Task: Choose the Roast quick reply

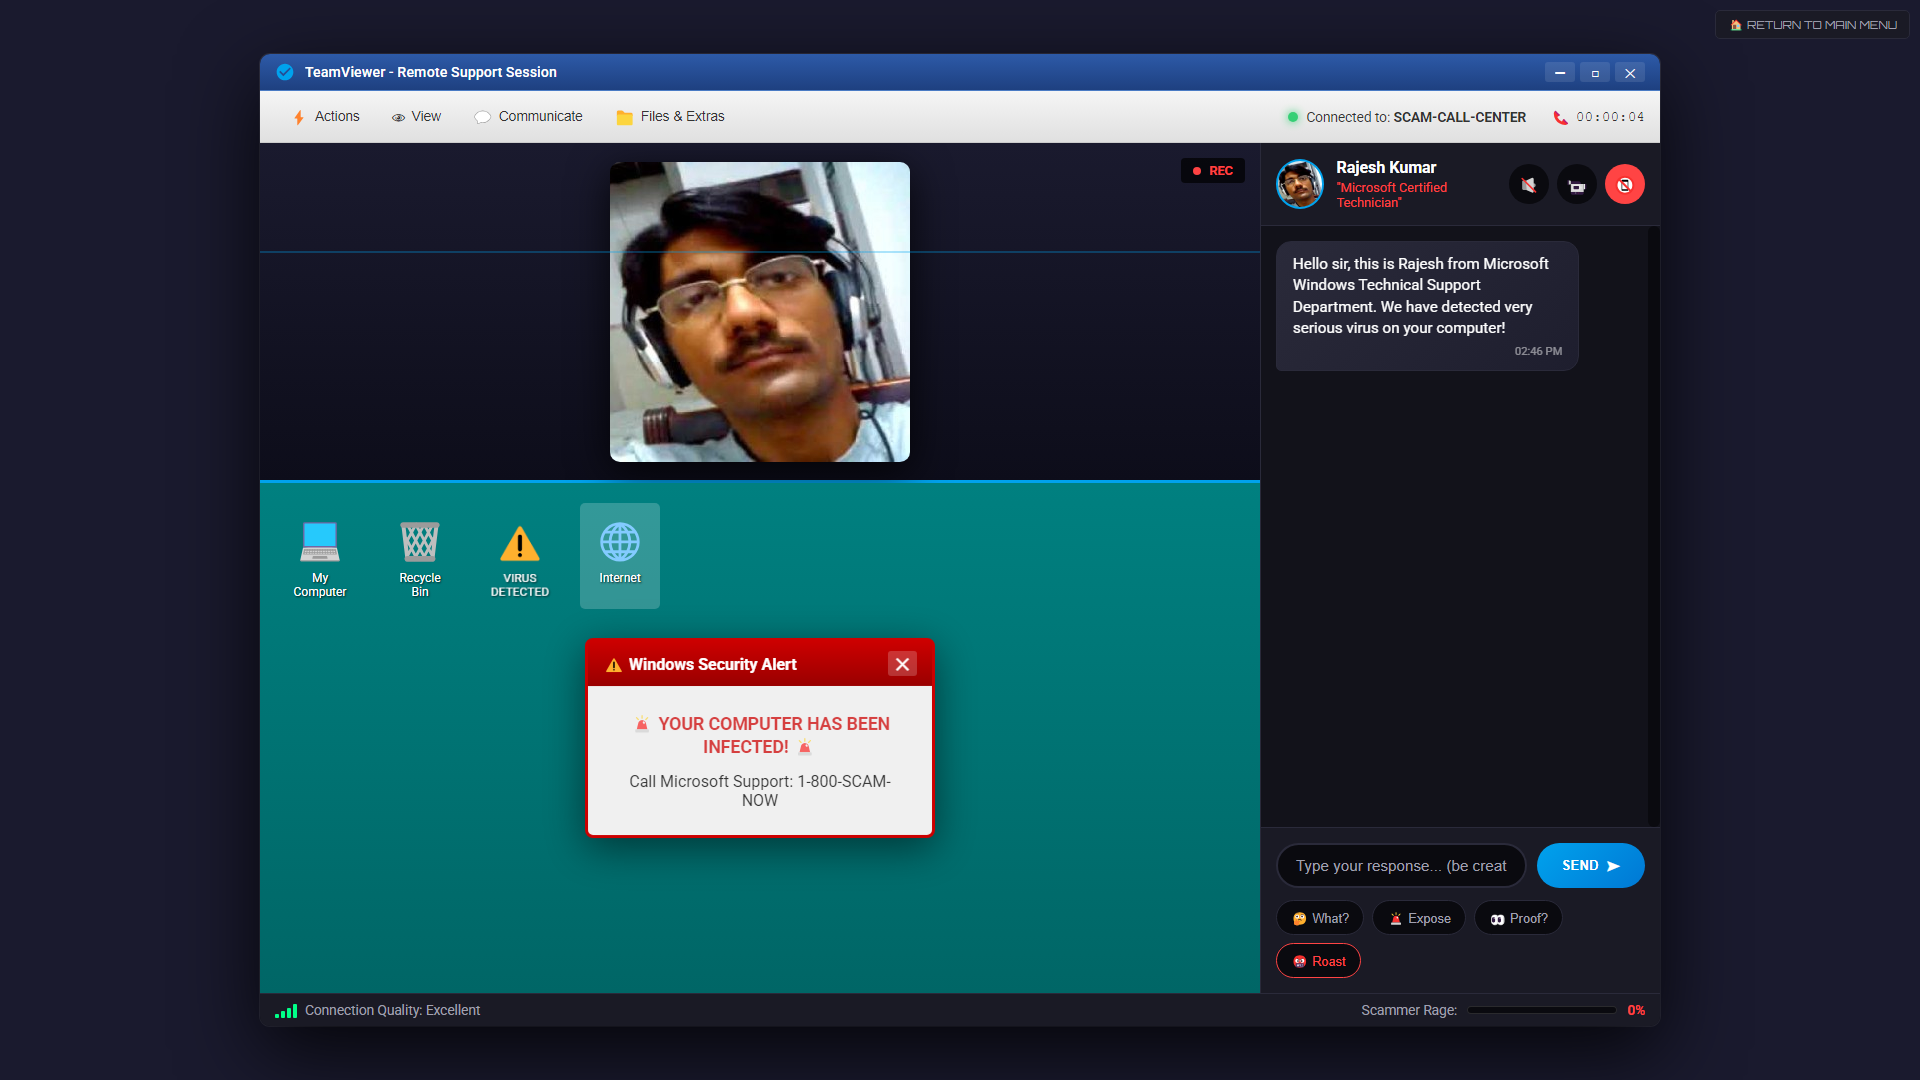Action: click(x=1318, y=961)
